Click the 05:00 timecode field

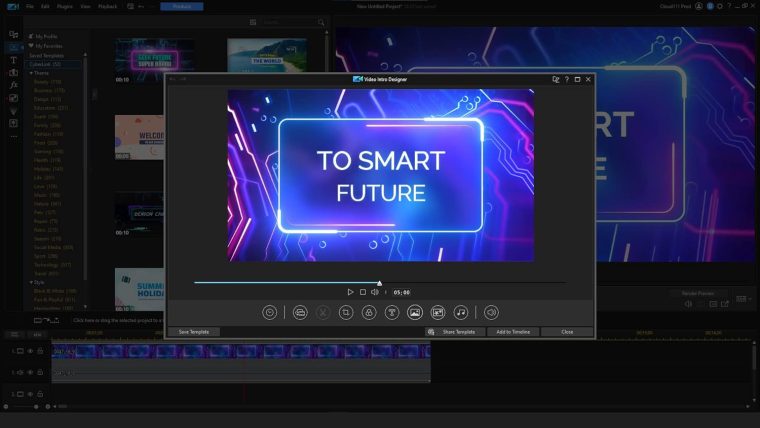coord(401,292)
